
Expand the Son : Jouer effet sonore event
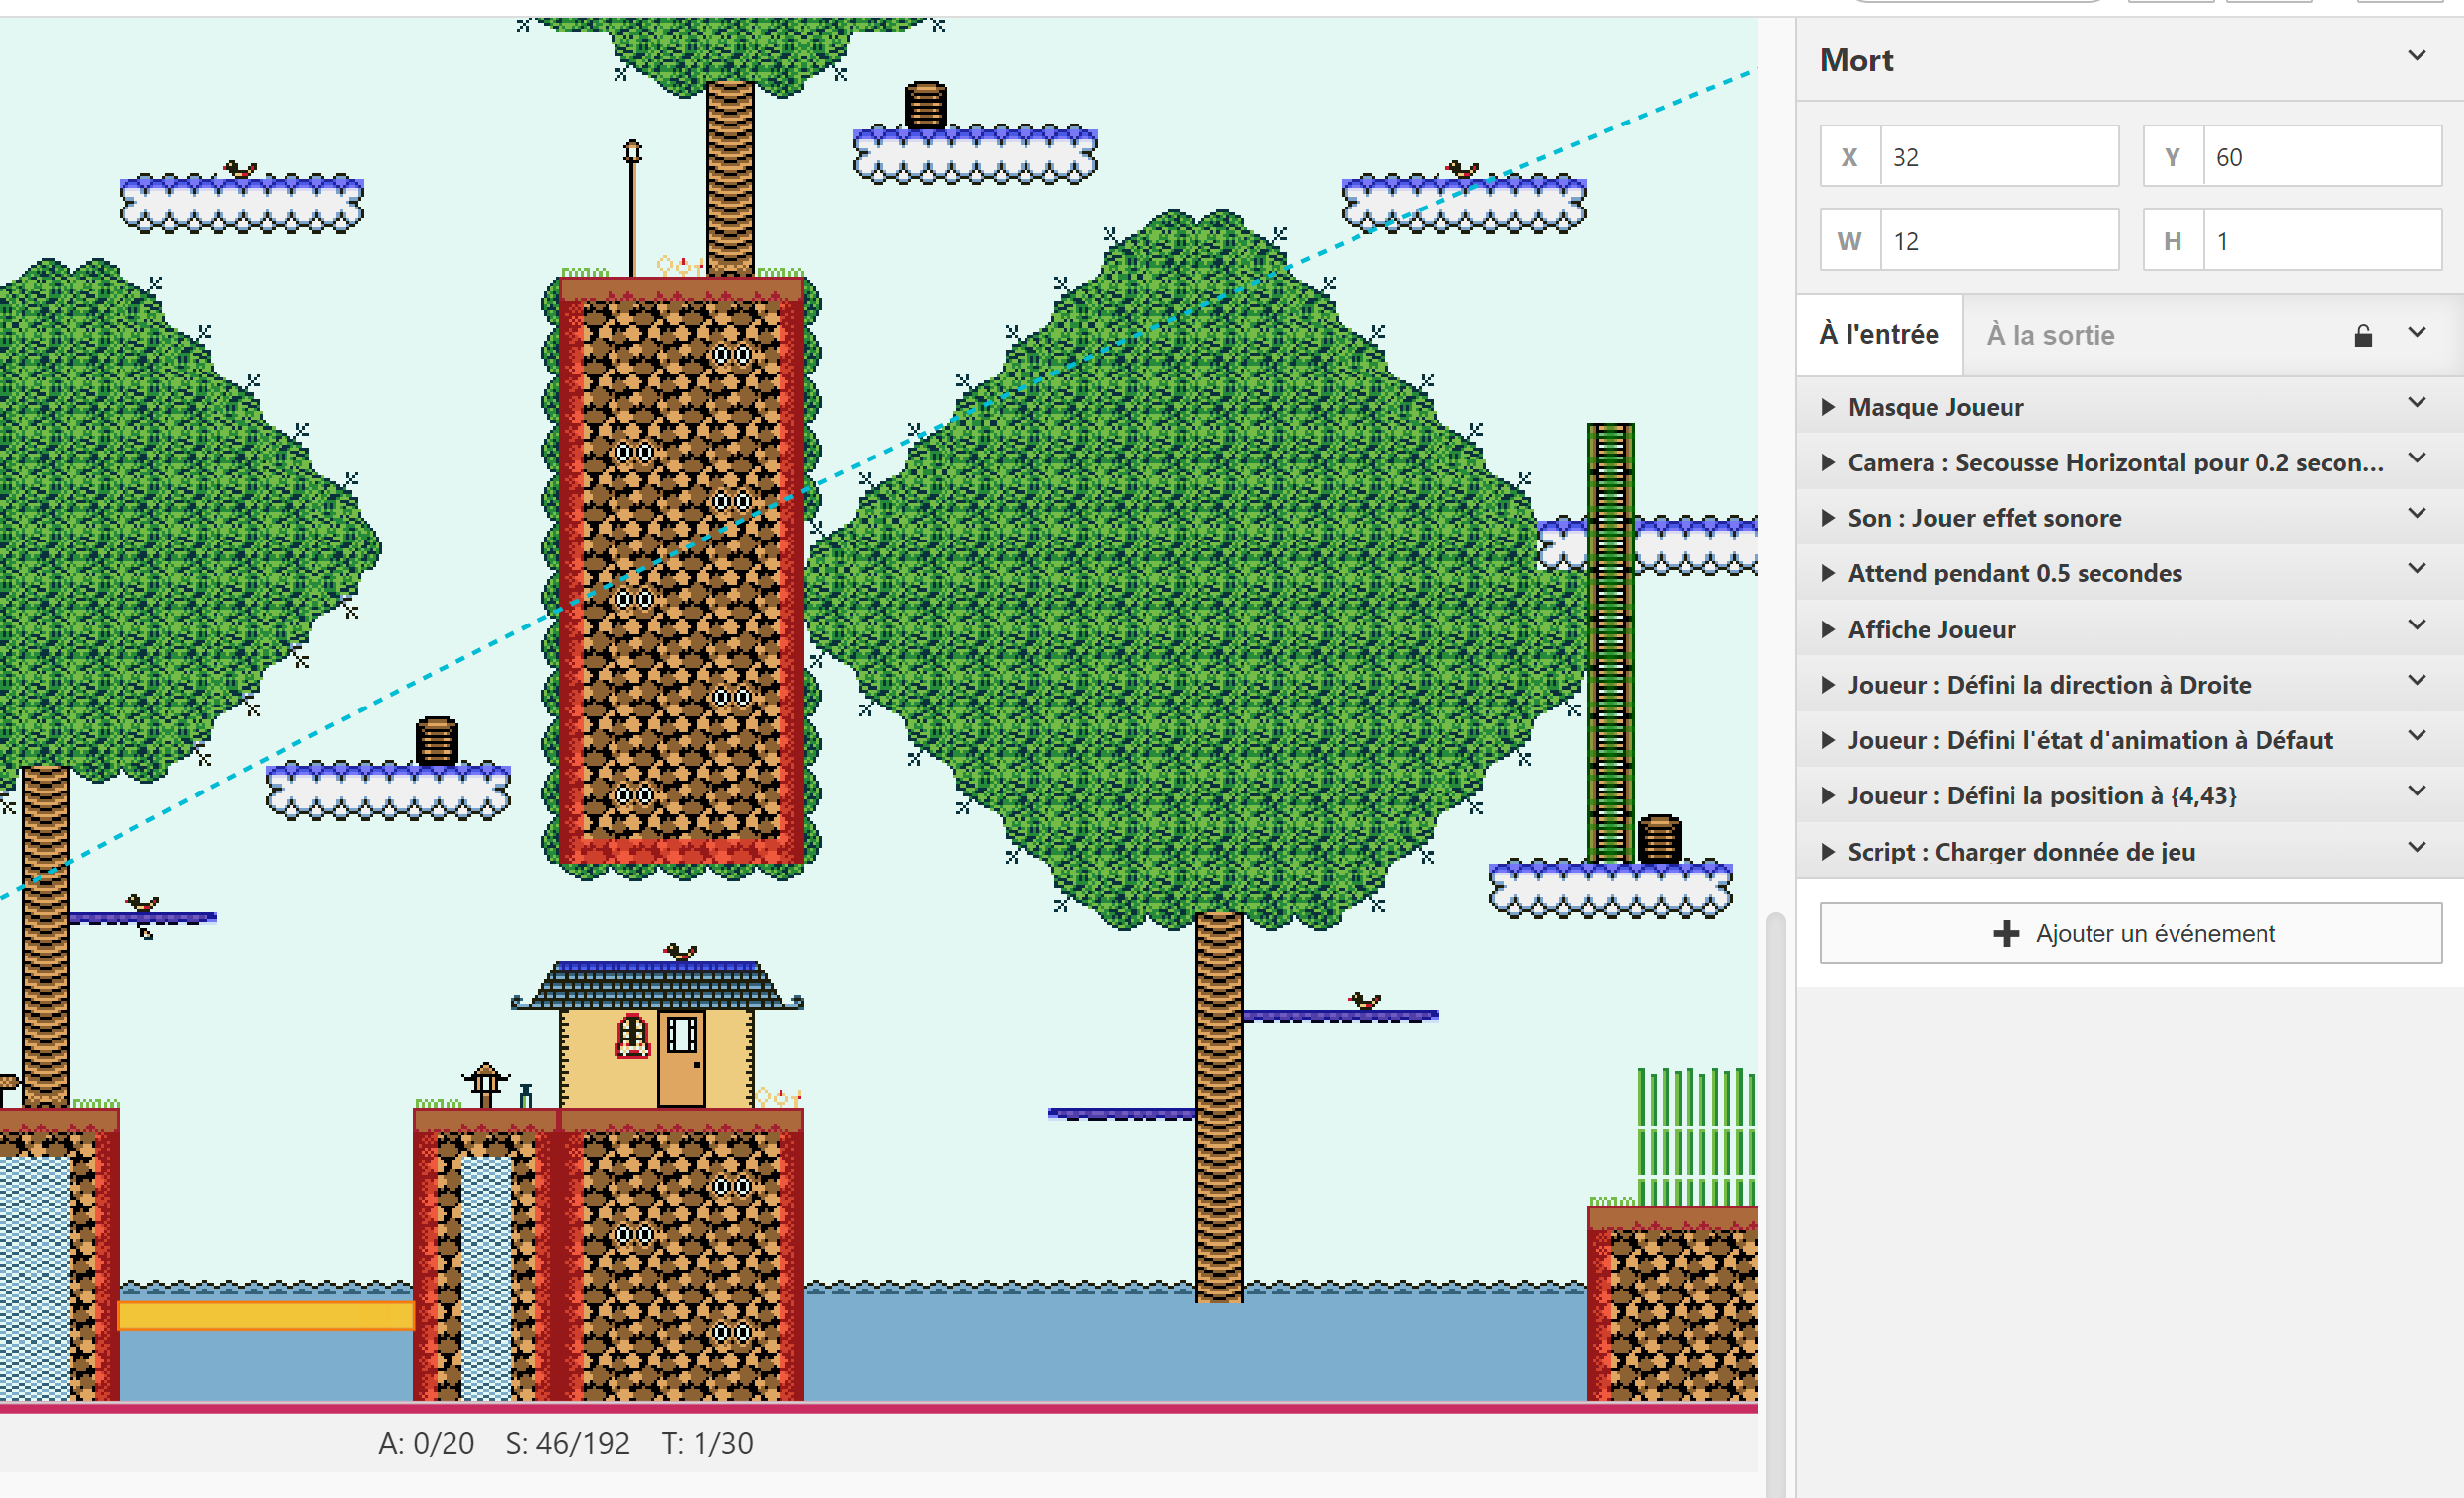(1828, 518)
